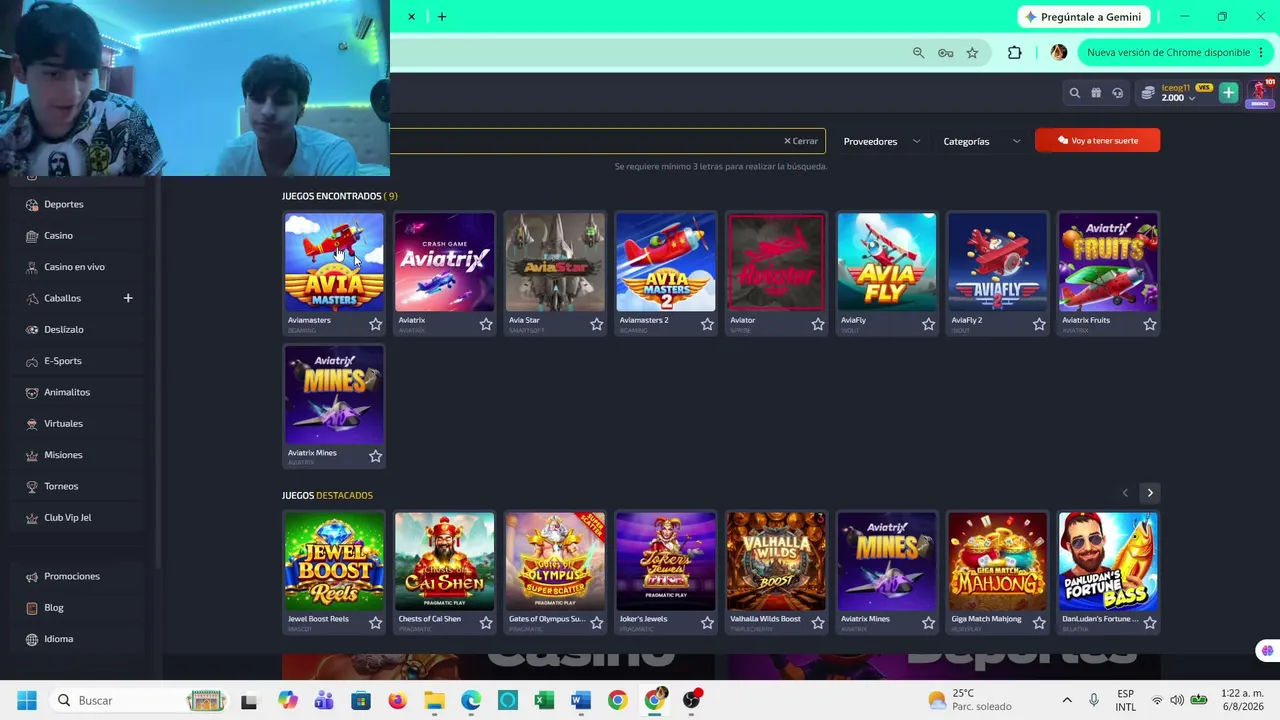This screenshot has width=1280, height=720.
Task: Click the Promociones sidebar icon
Action: [32, 576]
